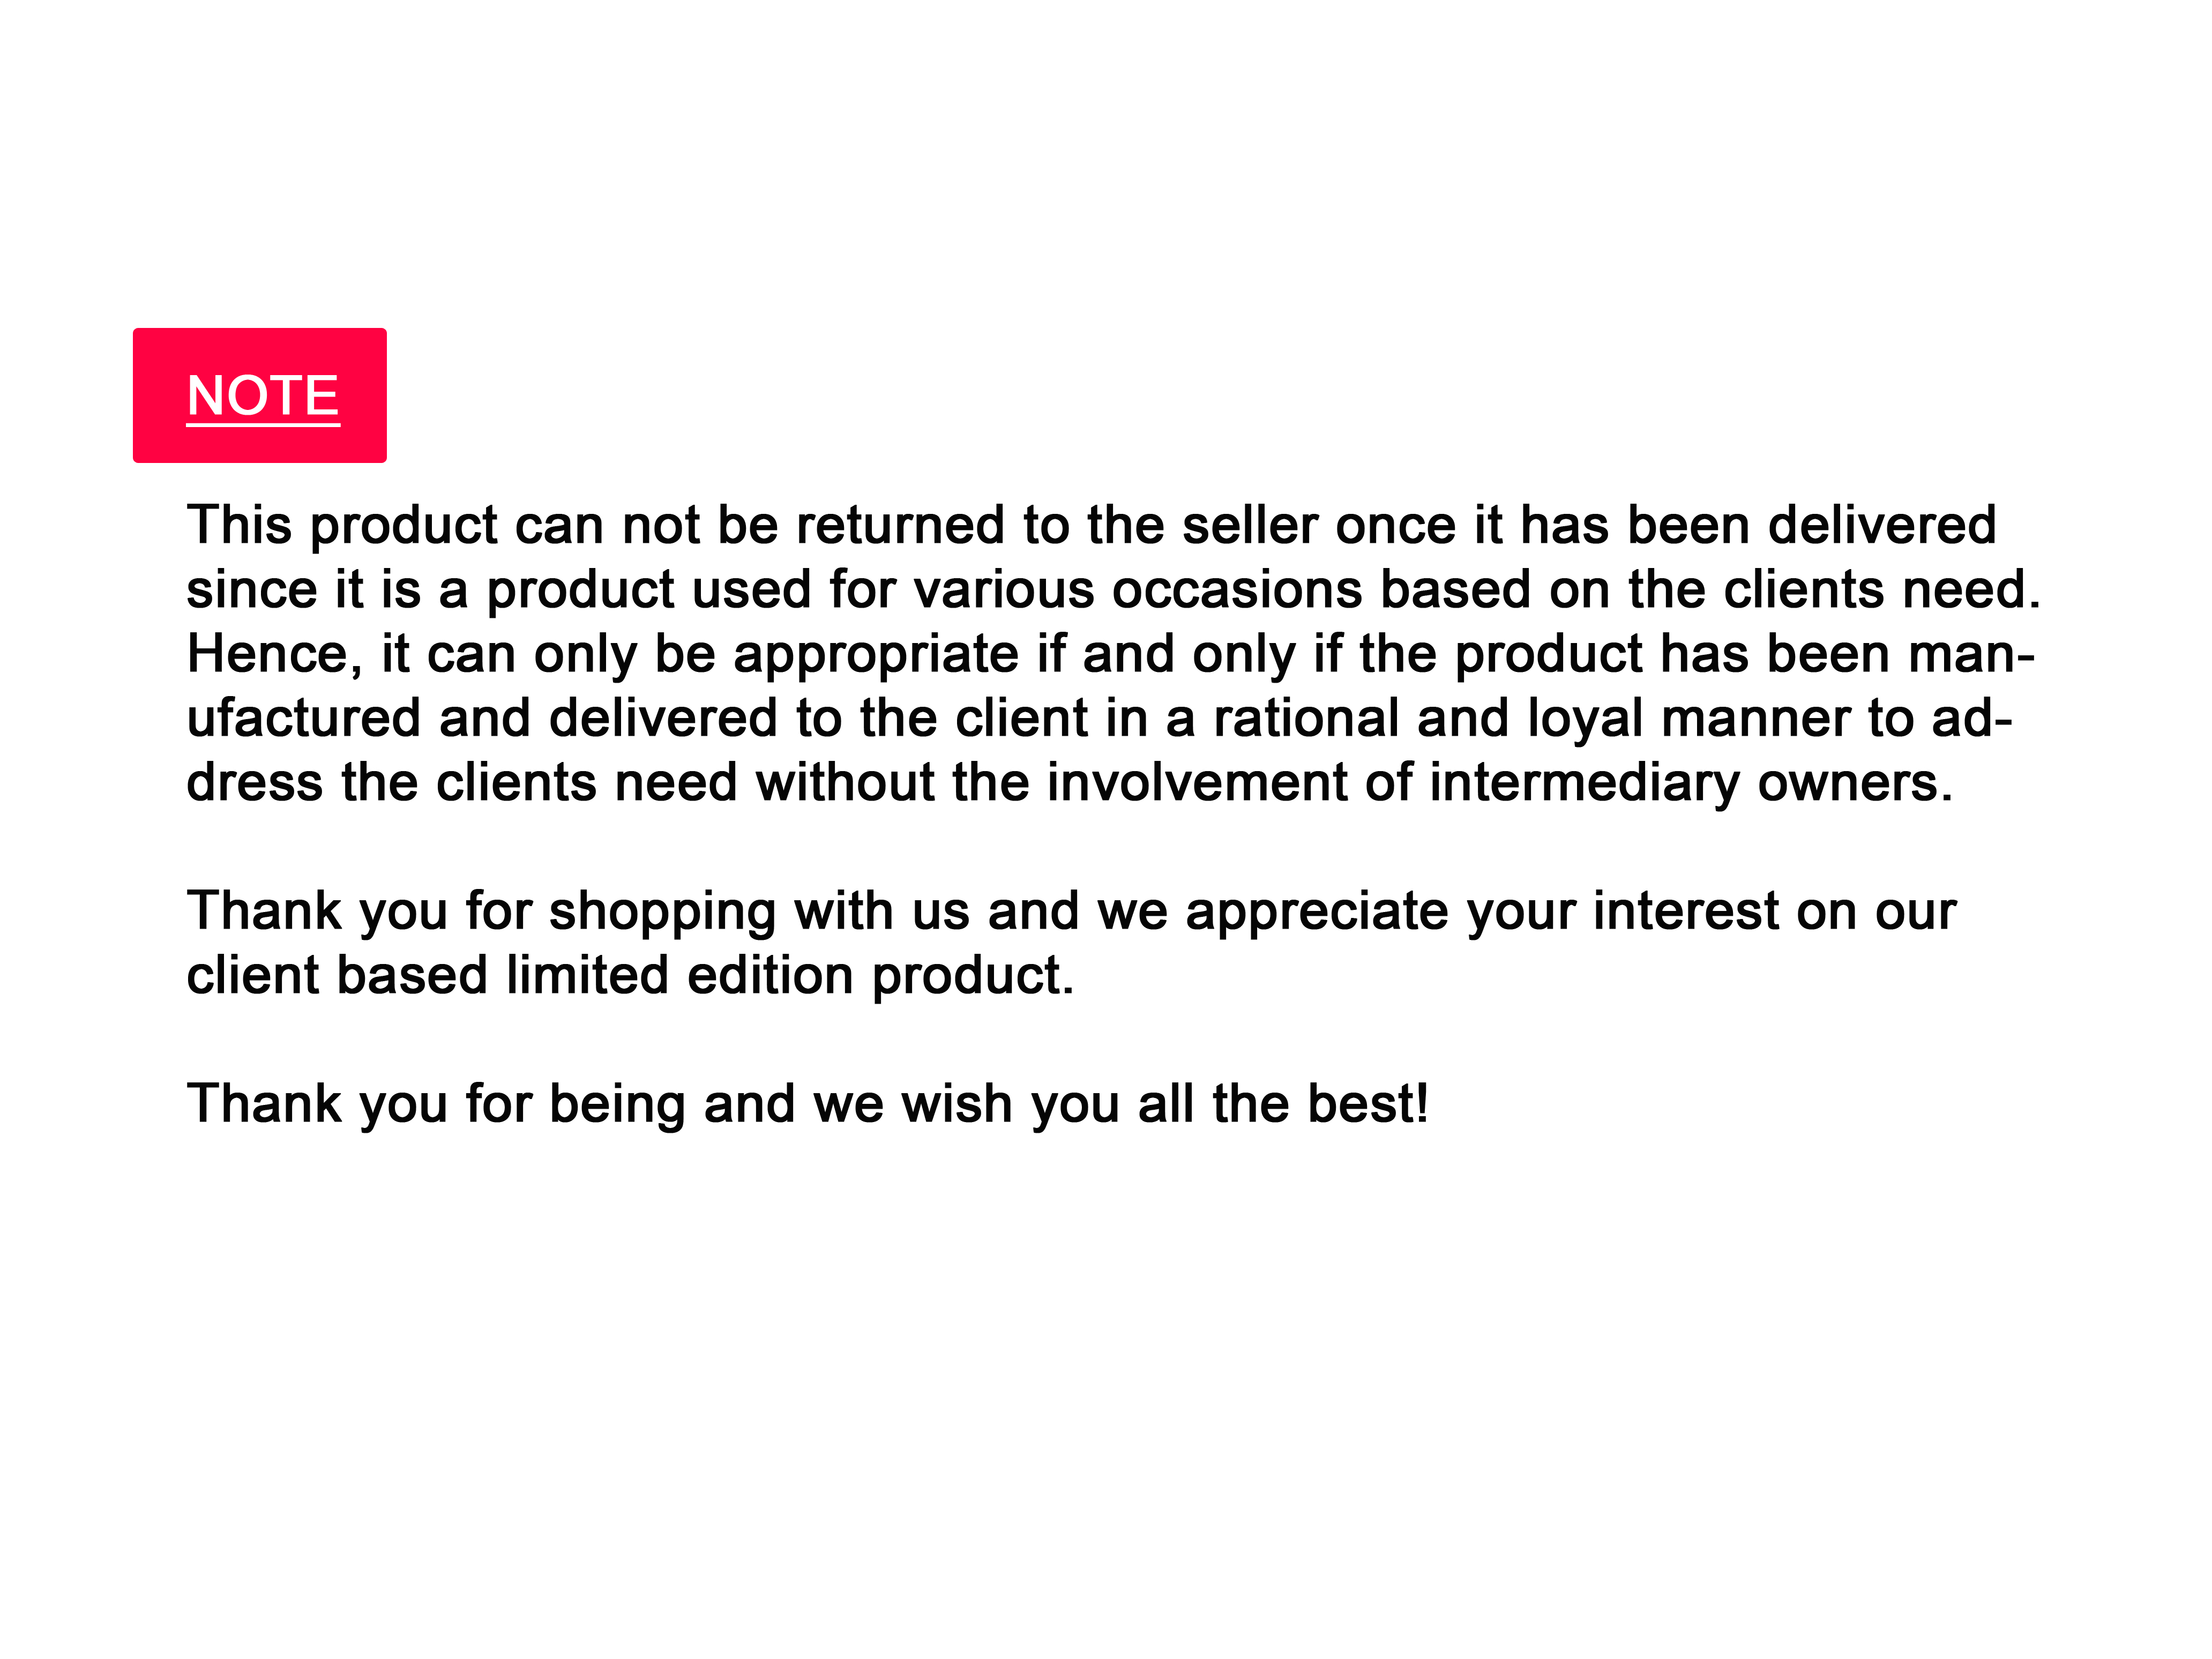Click the word "This" starting the first paragraph
Viewport: 2212px width, 1659px height.
(239, 525)
